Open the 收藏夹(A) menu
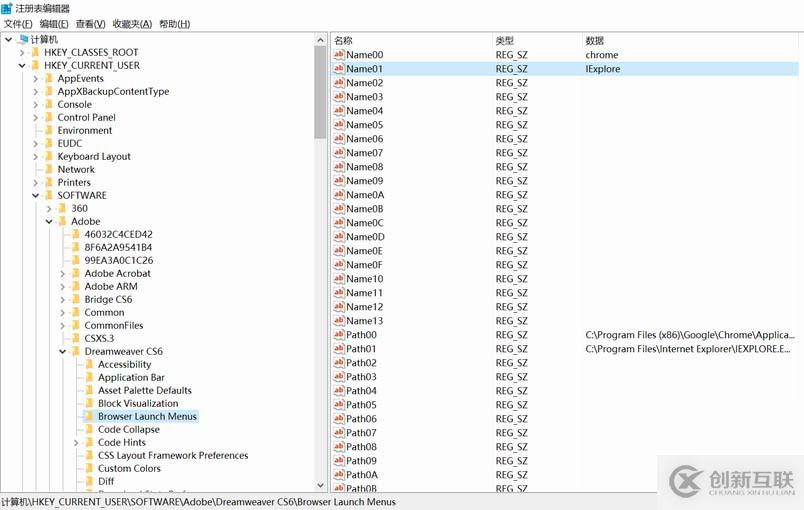The width and height of the screenshot is (804, 510). tap(132, 24)
